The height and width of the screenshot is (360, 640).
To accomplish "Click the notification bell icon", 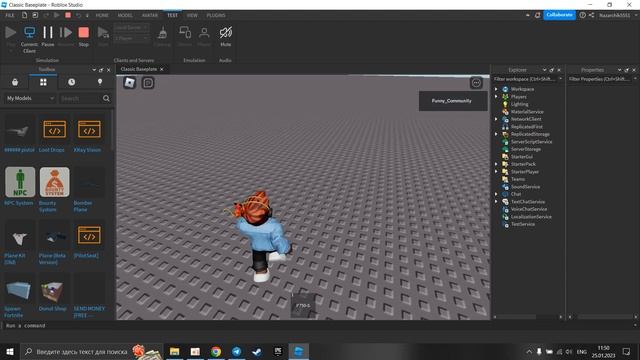I will click(x=538, y=15).
